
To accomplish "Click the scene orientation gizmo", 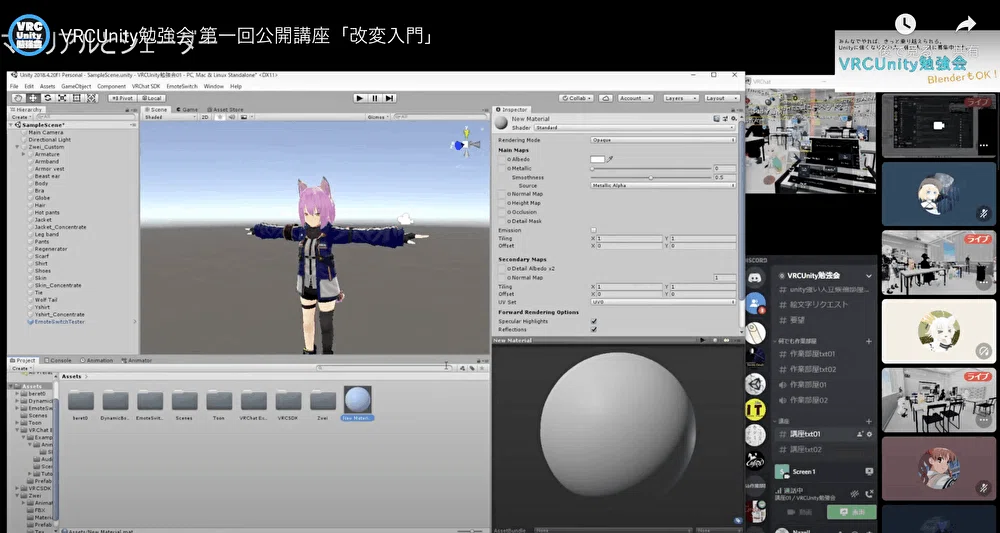I will pyautogui.click(x=467, y=143).
